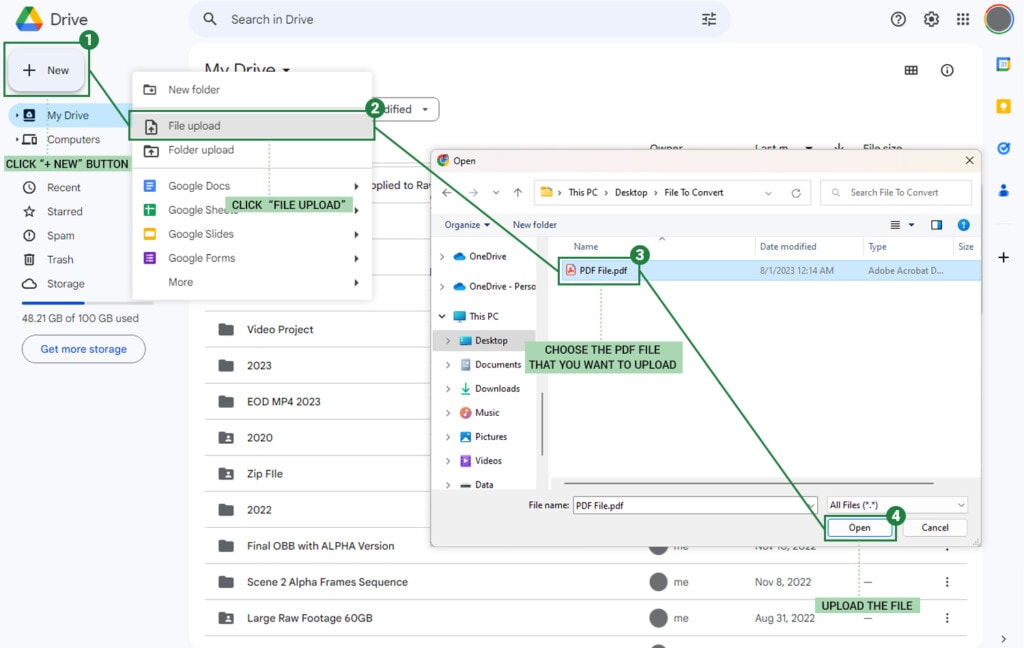Screen dimensions: 1024x648
Task: Open the Google apps grid
Action: tap(963, 20)
